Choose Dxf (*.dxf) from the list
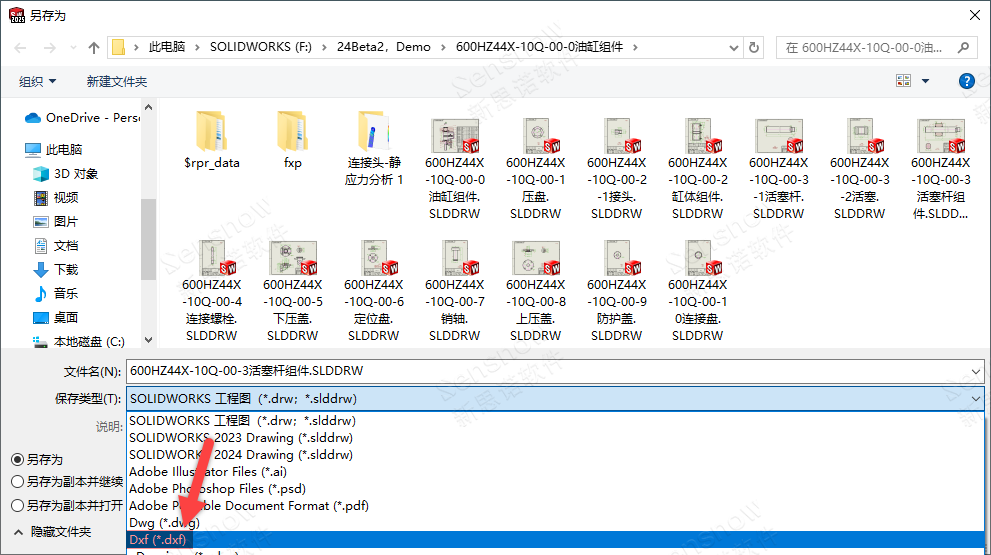 click(x=158, y=540)
